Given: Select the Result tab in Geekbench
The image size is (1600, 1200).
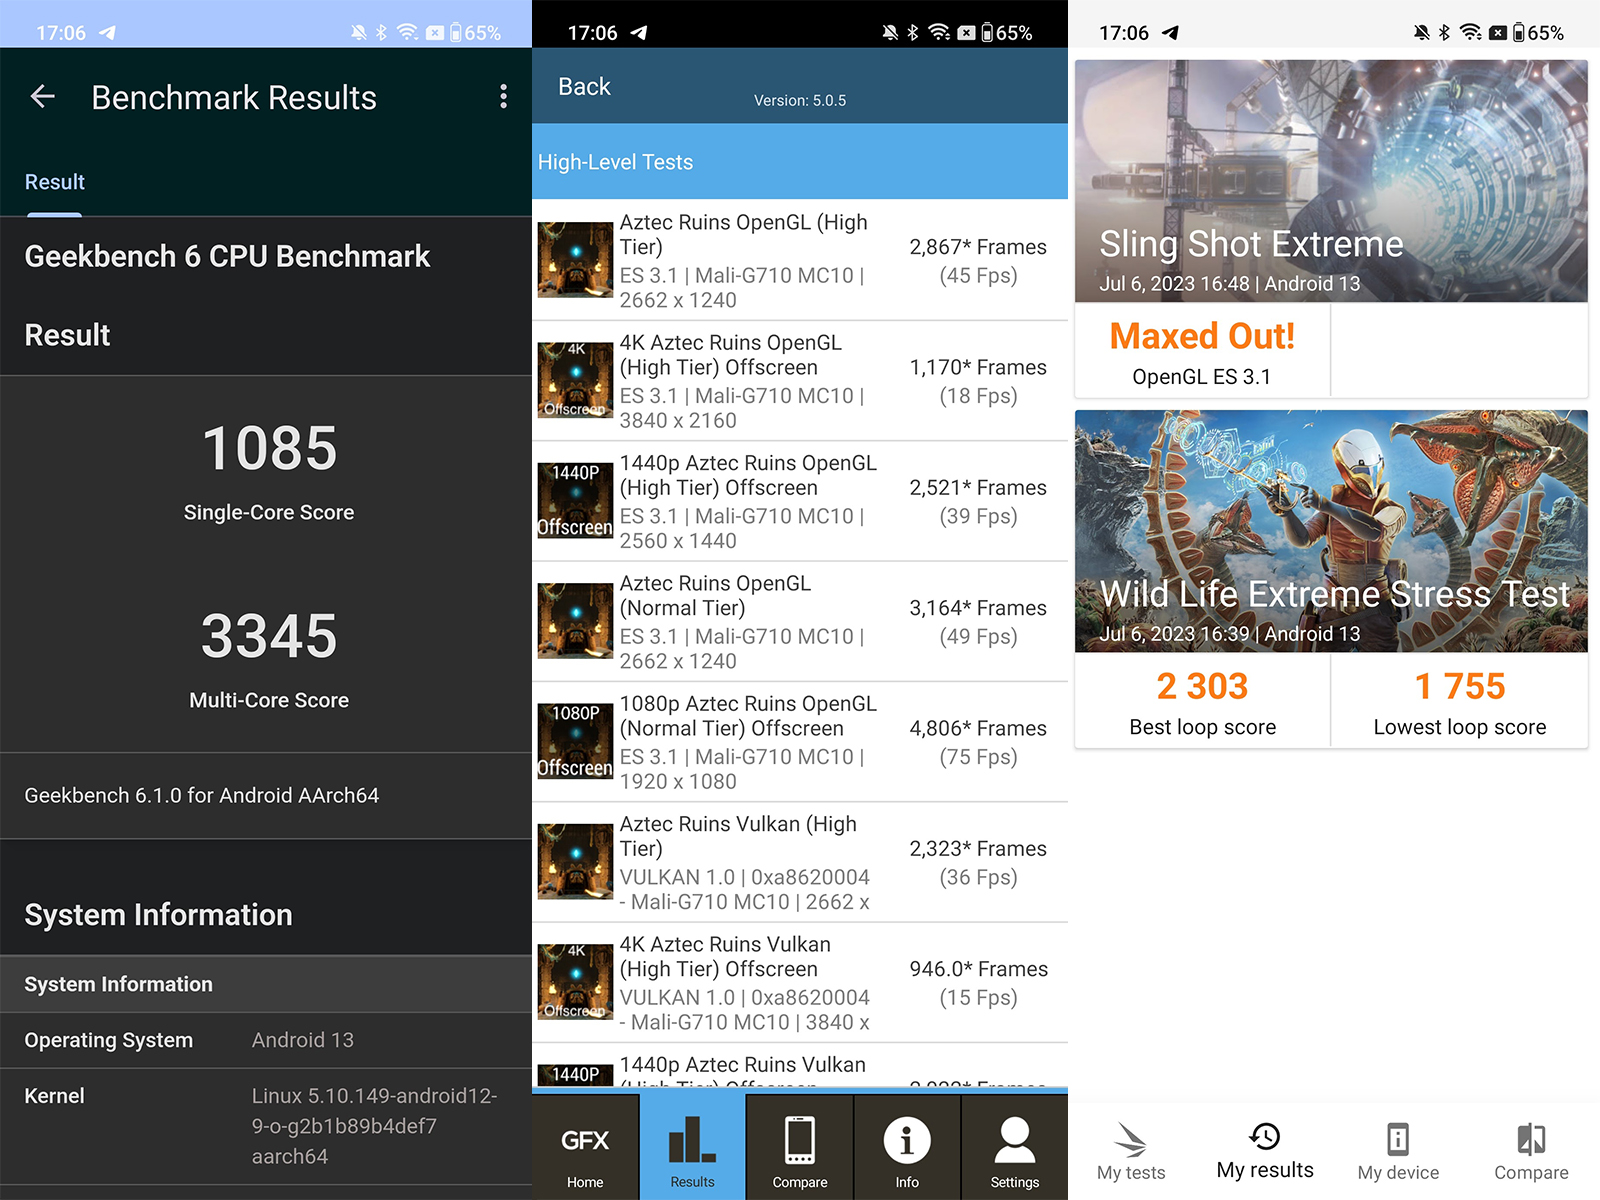Looking at the screenshot, I should [55, 182].
